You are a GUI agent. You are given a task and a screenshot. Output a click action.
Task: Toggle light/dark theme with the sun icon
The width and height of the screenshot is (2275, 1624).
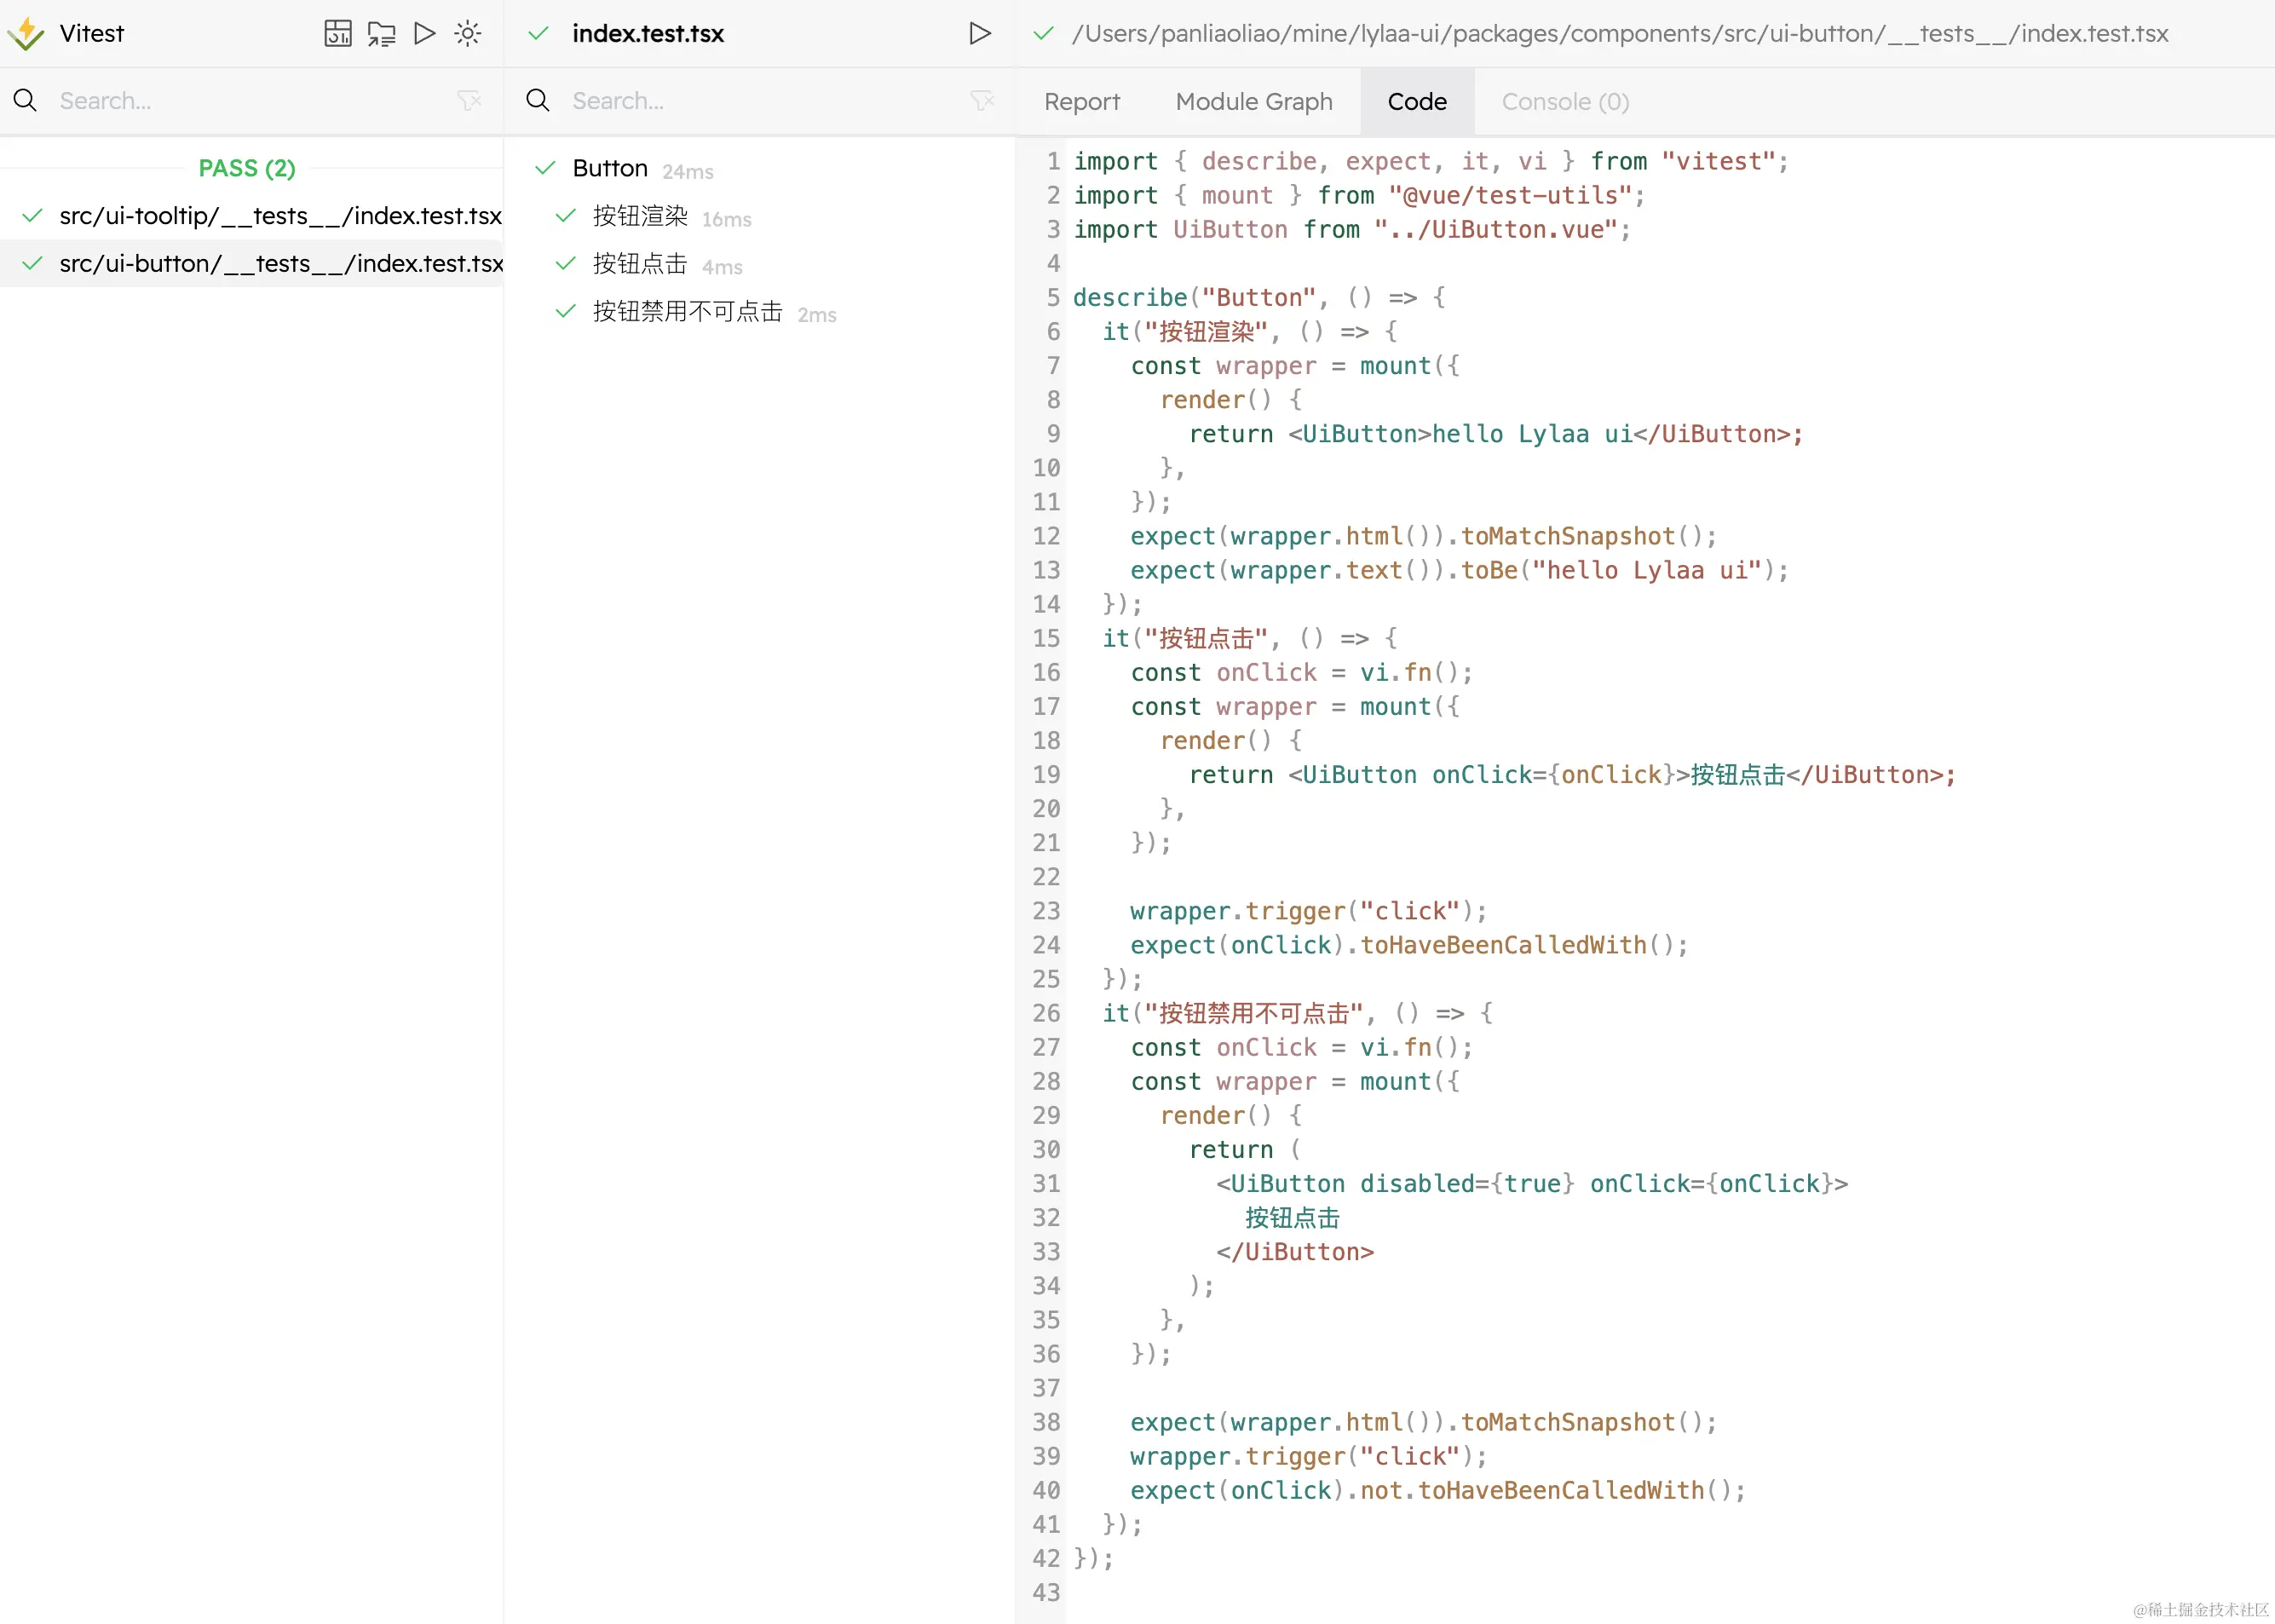pos(468,33)
